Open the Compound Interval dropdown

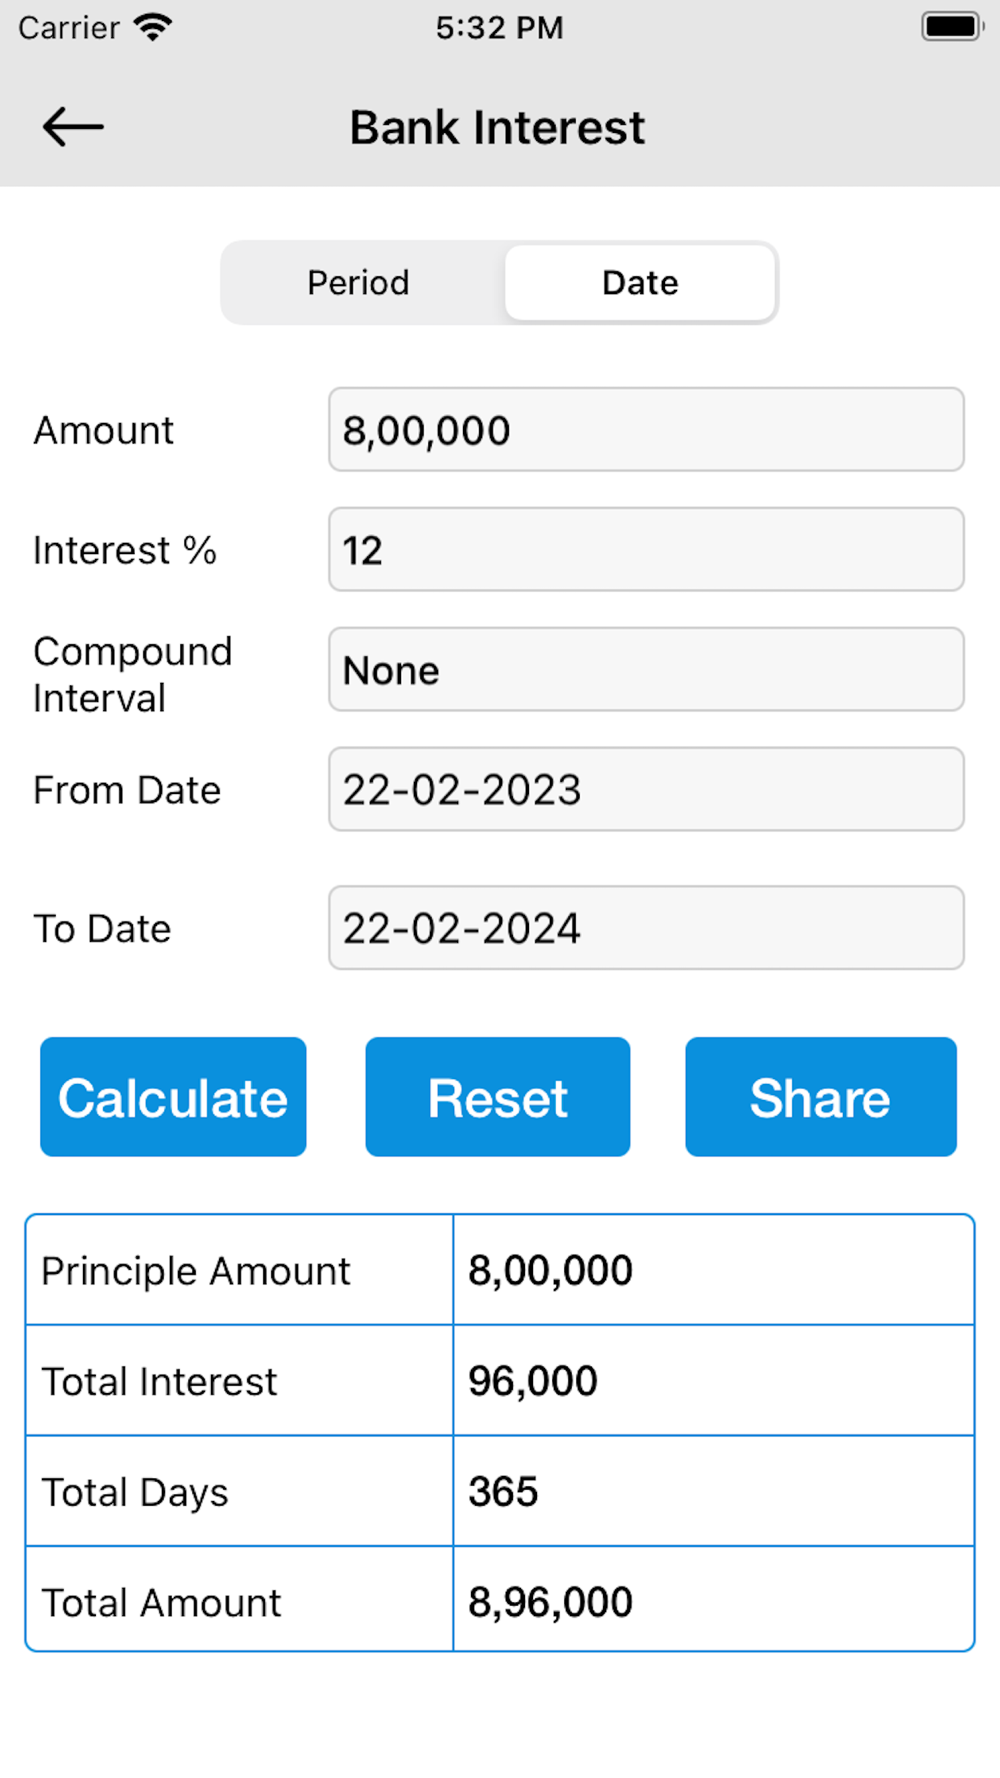coord(646,670)
